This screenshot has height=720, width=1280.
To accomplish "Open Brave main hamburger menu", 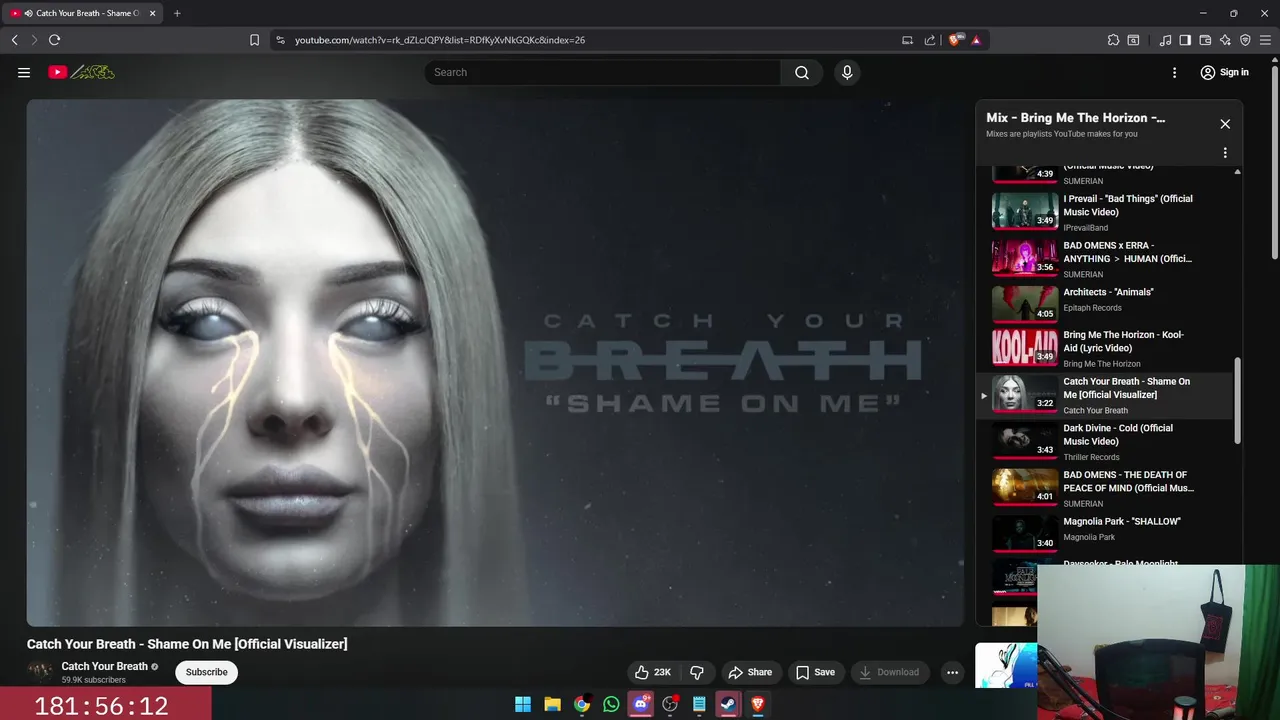I will pos(1266,40).
